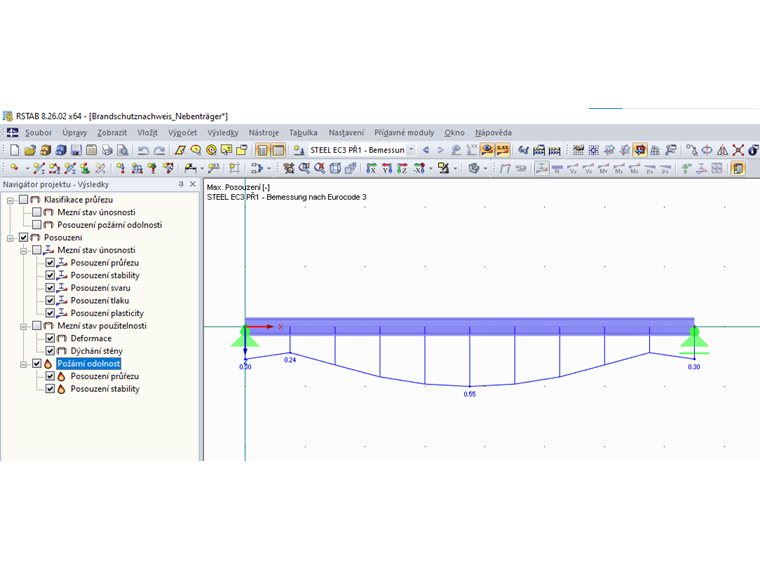
Task: Open dropdown arrow beside the display-mode cube icon
Action: pyautogui.click(x=485, y=169)
